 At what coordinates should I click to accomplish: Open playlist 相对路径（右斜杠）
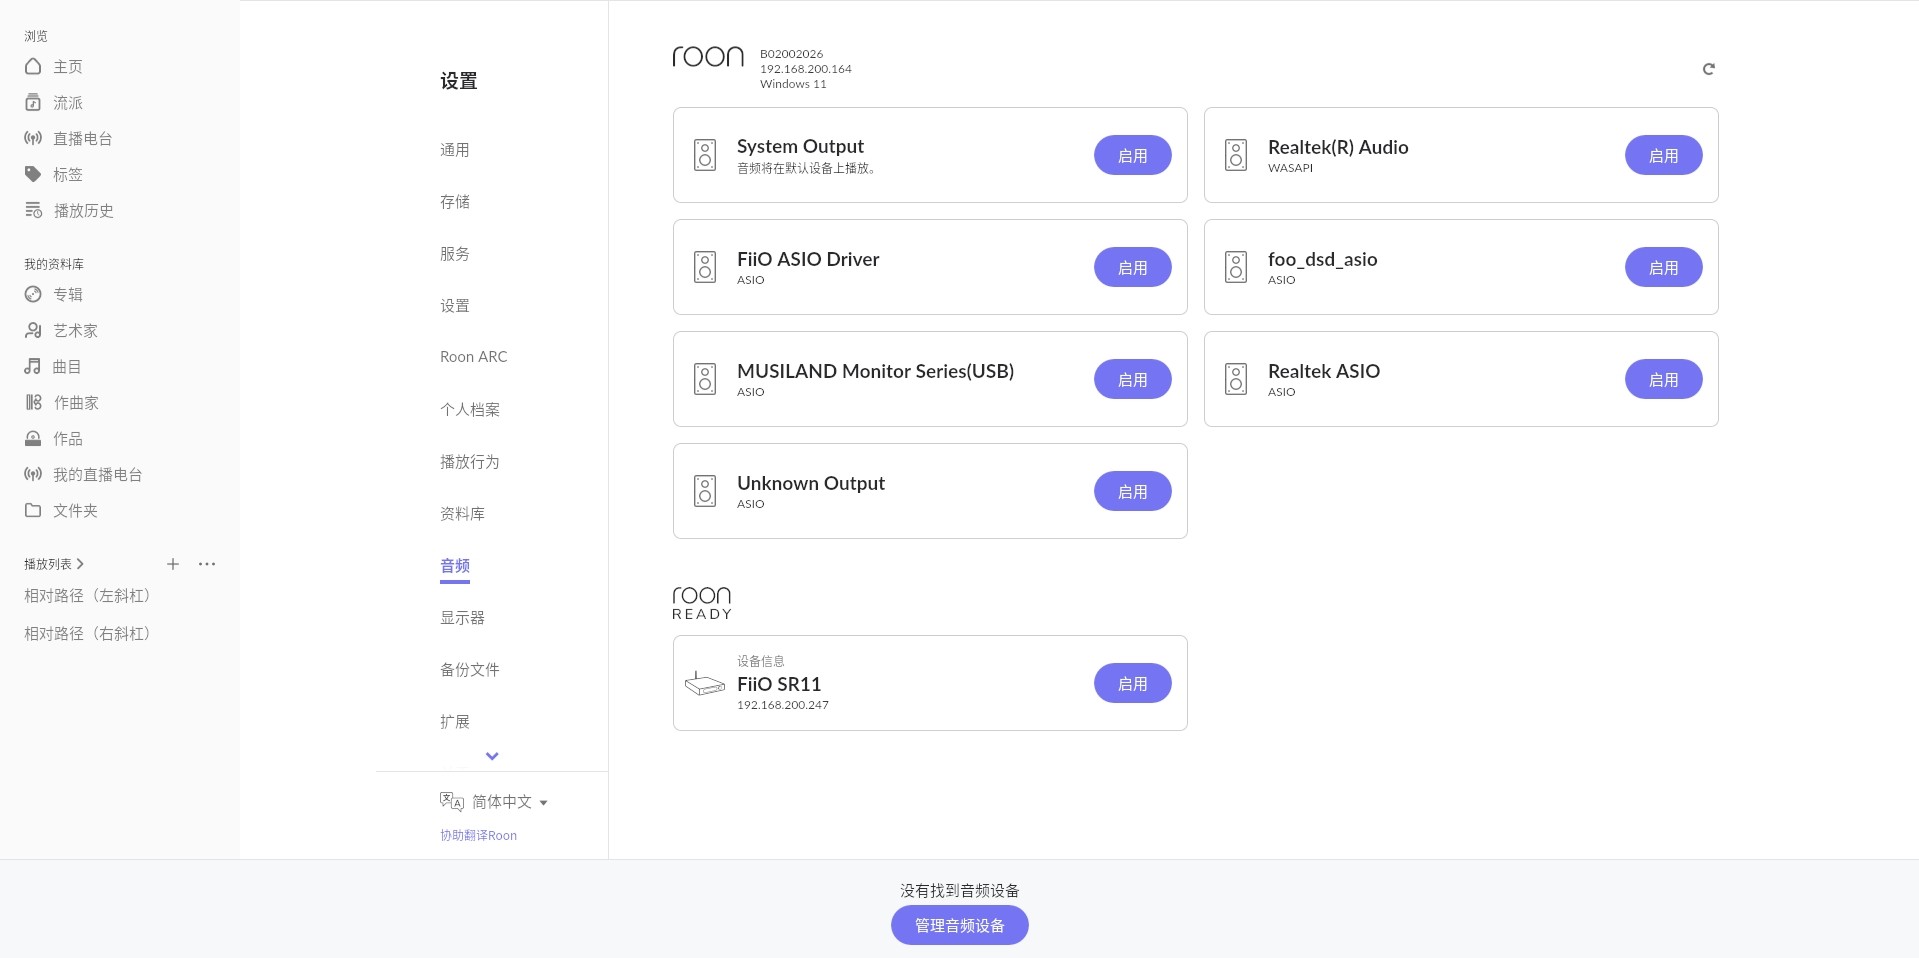[x=87, y=634]
